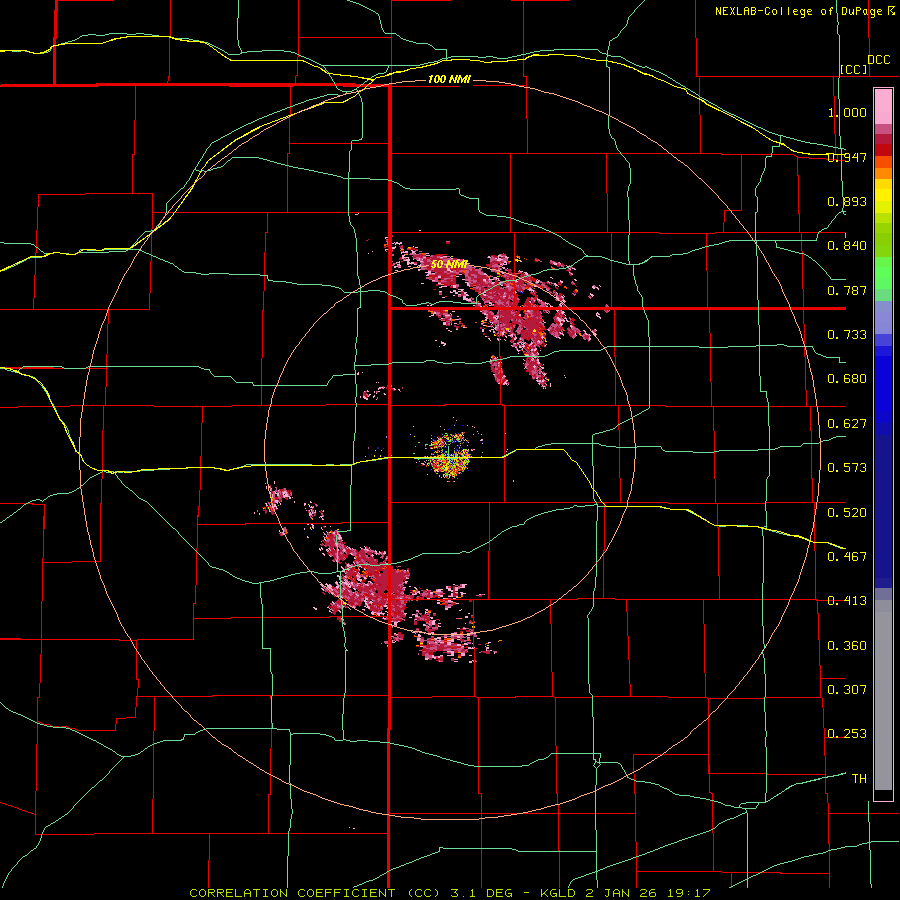Screen dimensions: 900x900
Task: Select the 0.893 scale value
Action: (x=847, y=201)
